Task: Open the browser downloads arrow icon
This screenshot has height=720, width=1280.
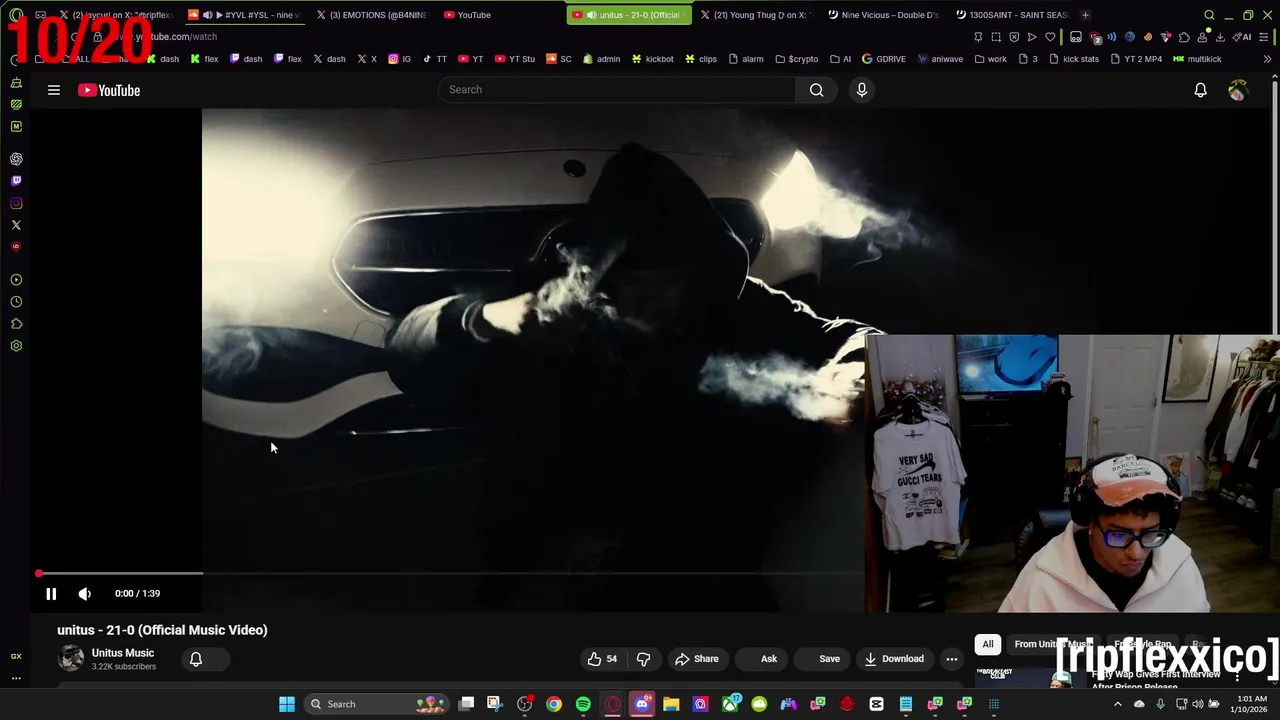Action: (x=1220, y=37)
